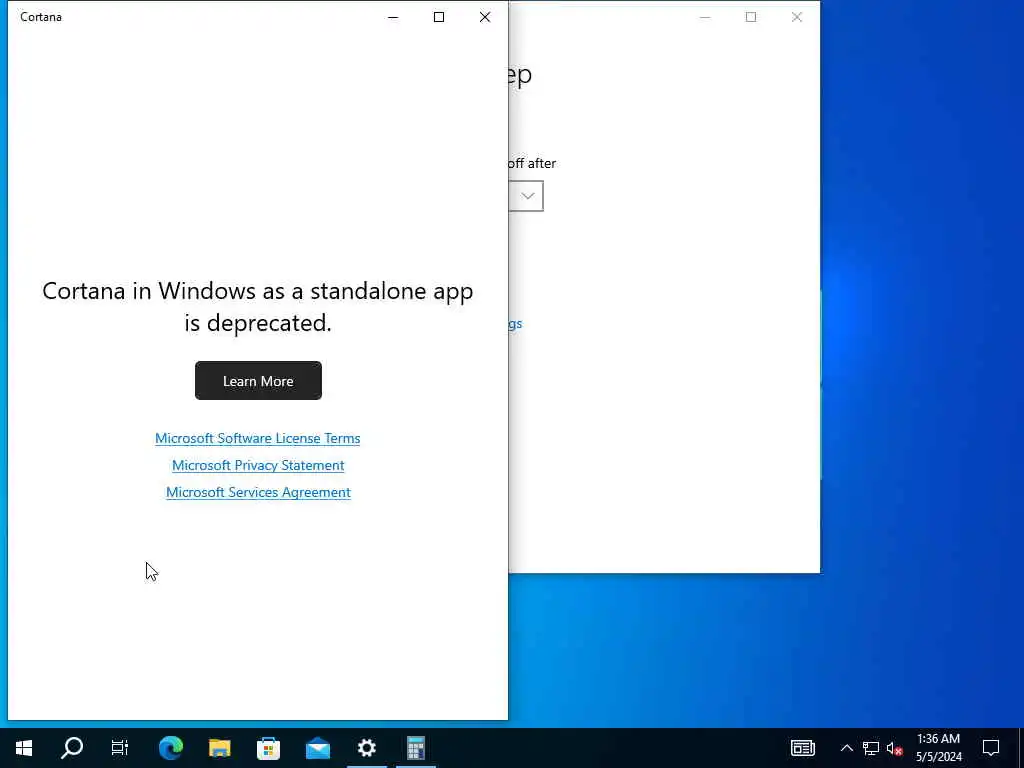Open the clock showing 1:36 AM
This screenshot has width=1024, height=768.
pyautogui.click(x=938, y=748)
